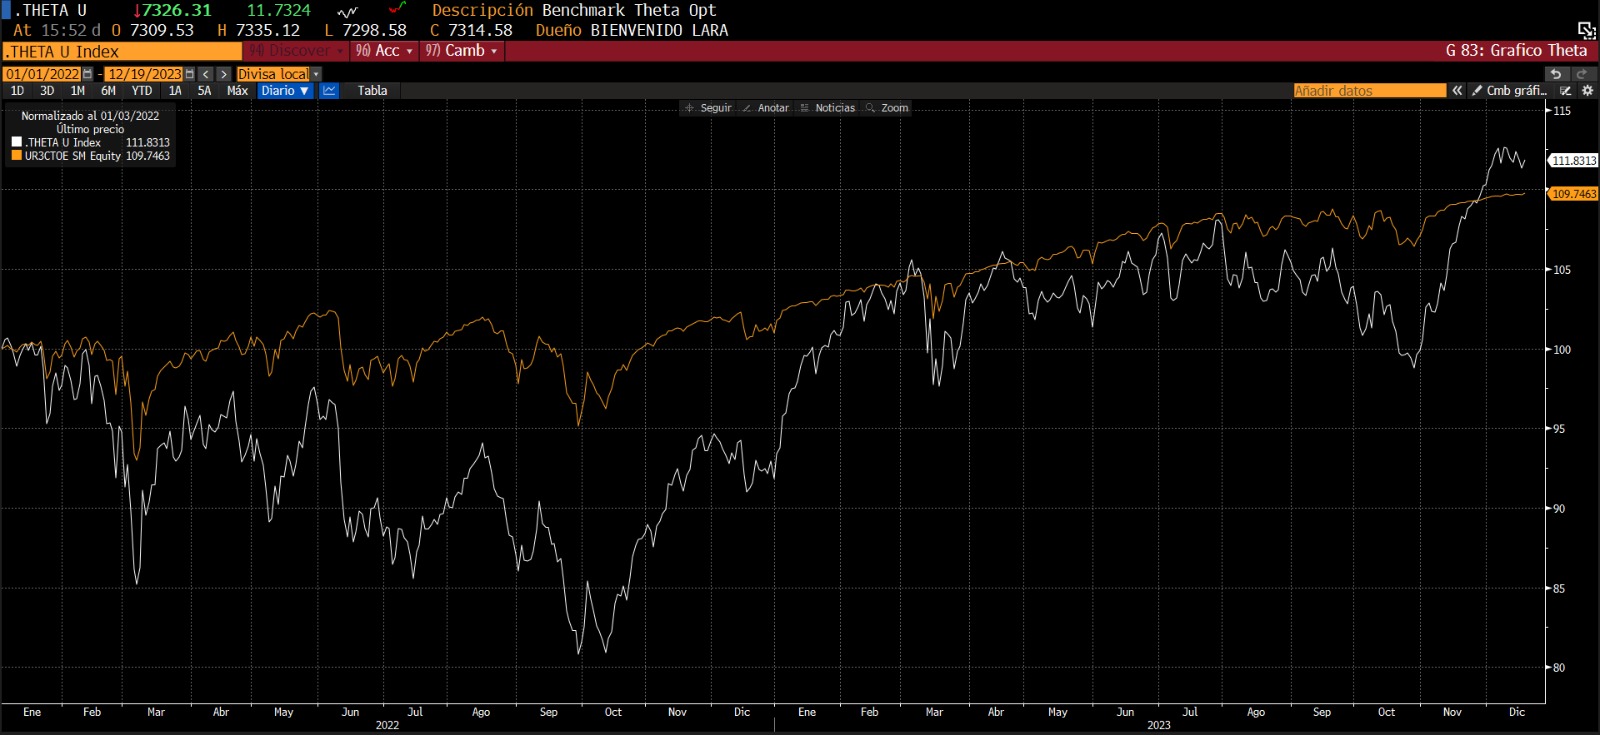Toggle UR3CTOE SM Equity series in legend
This screenshot has width=1600, height=735.
17,156
